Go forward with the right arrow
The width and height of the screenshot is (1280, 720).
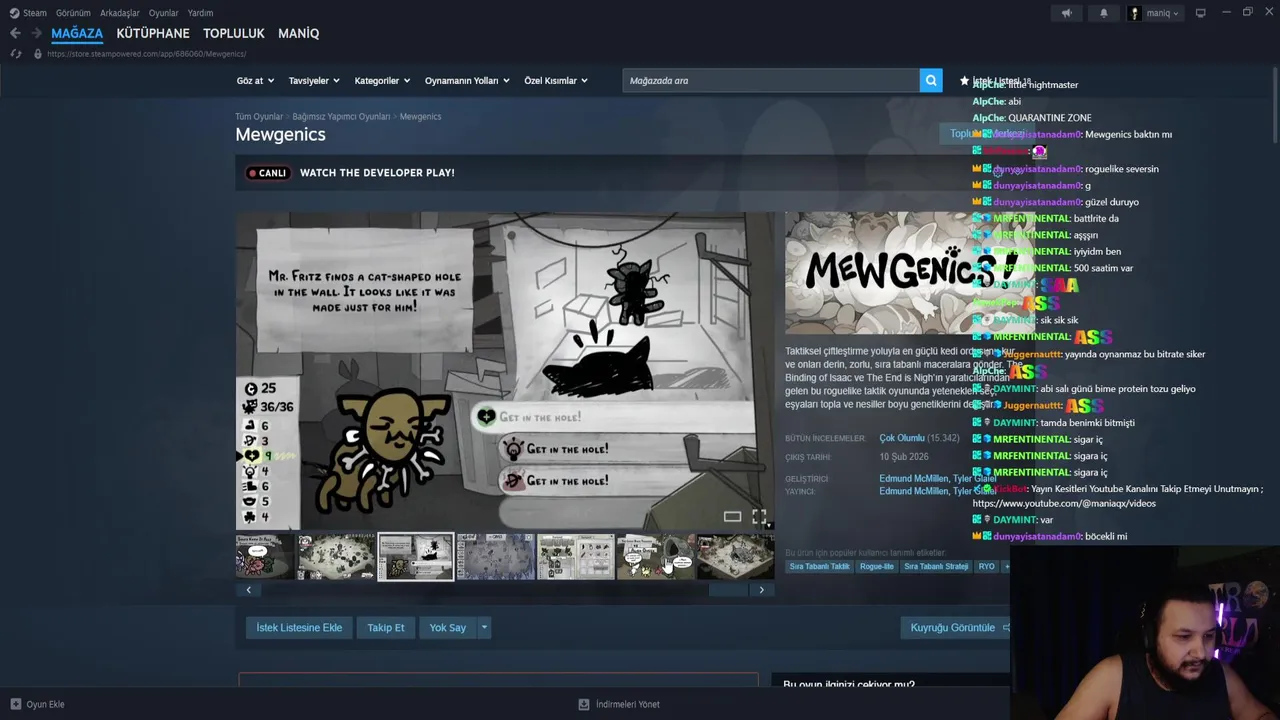click(x=36, y=33)
